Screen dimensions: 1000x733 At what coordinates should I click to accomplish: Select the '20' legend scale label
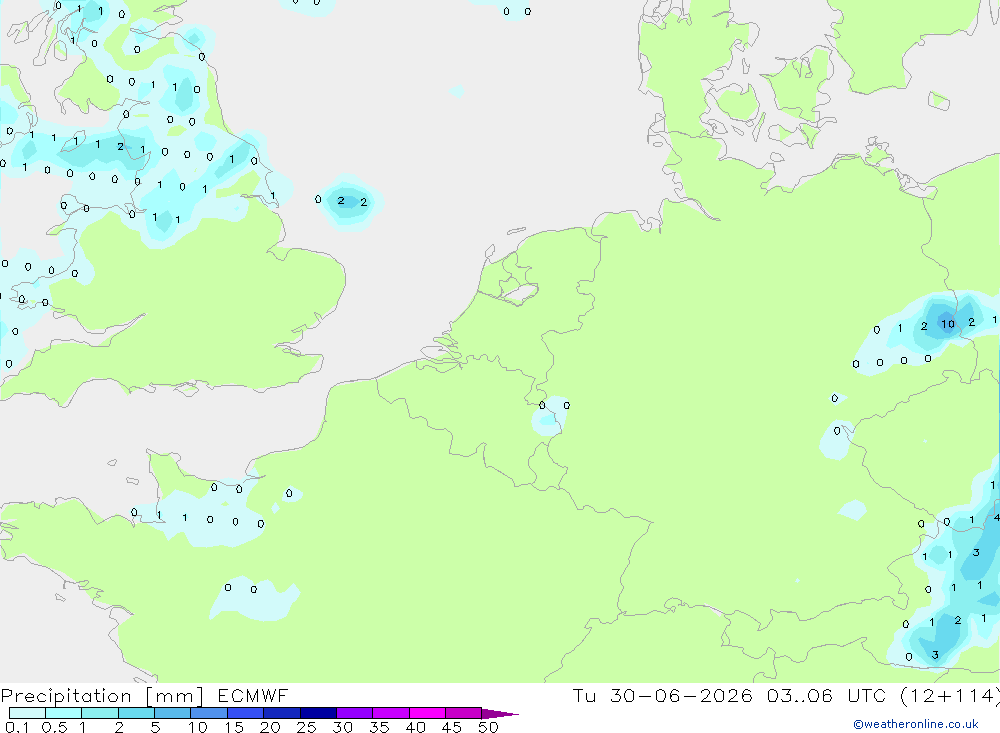point(270,727)
